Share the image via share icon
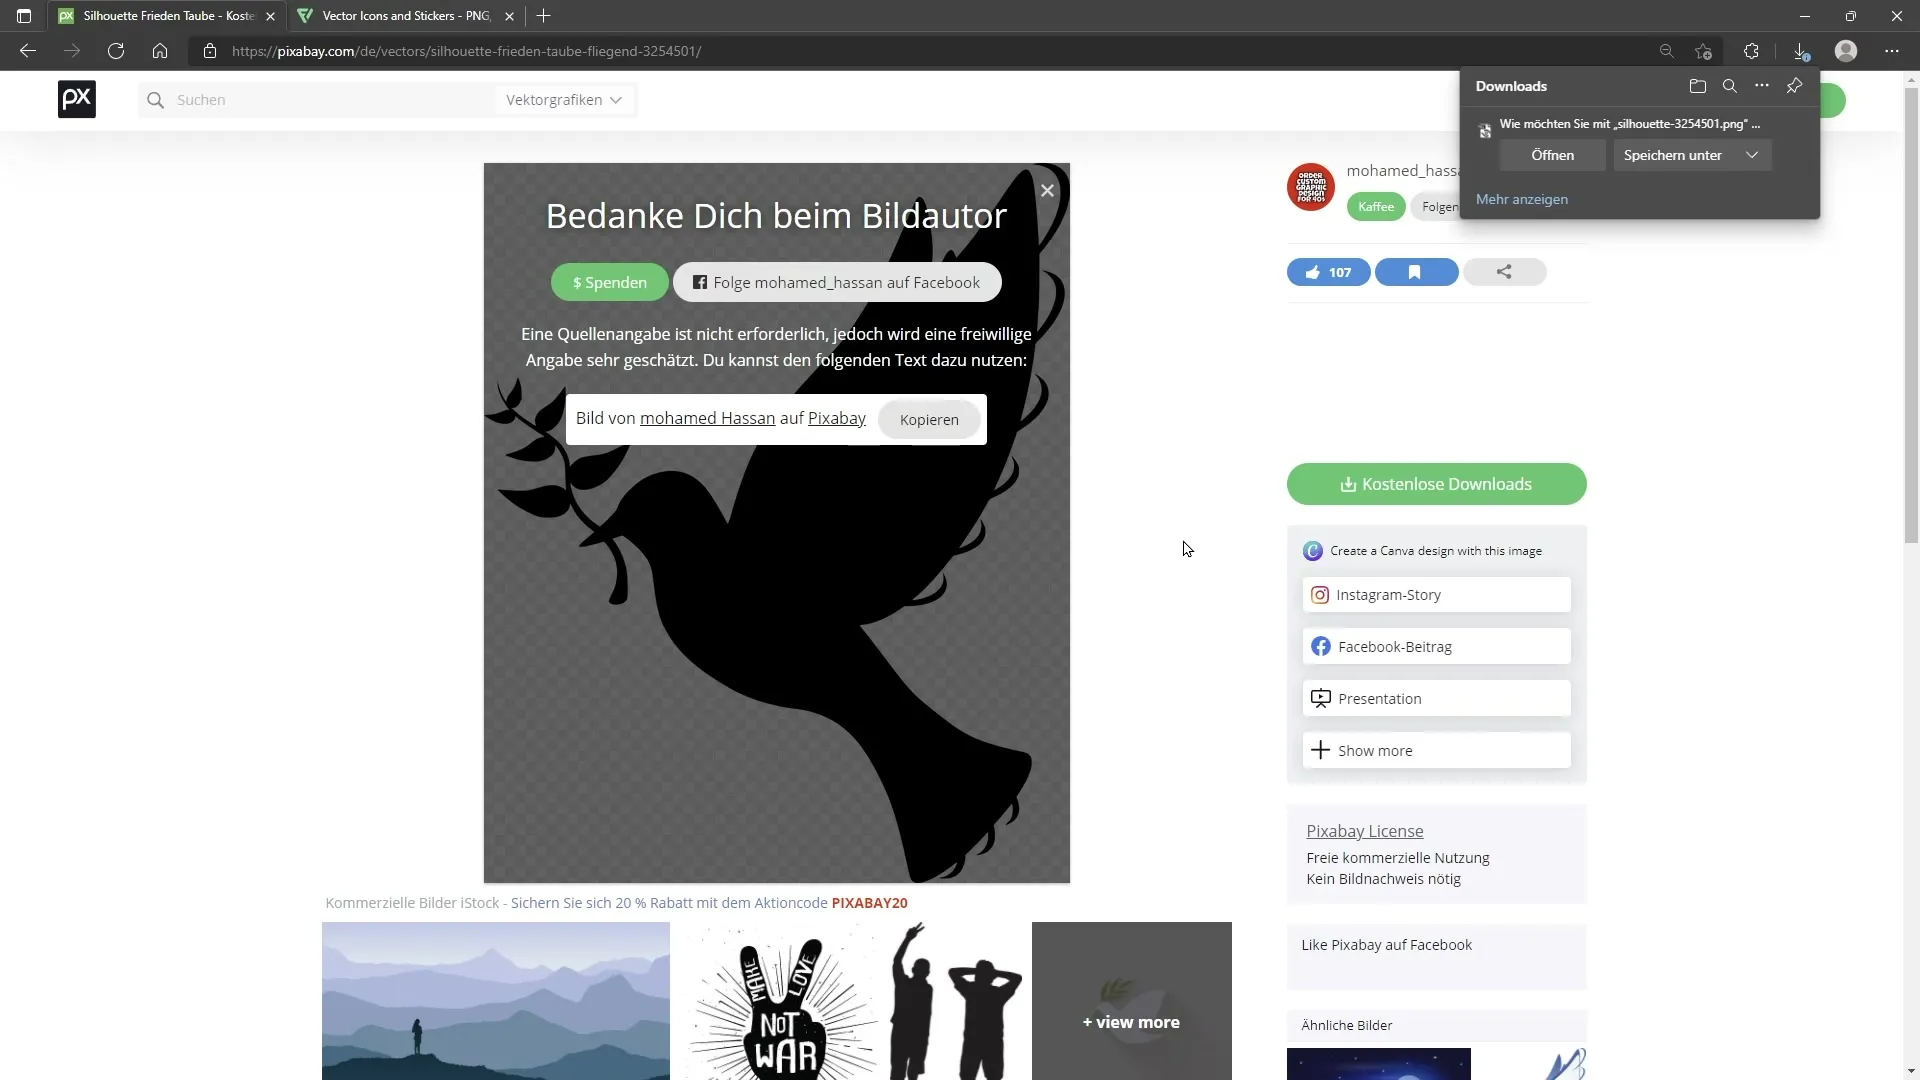 1504,272
